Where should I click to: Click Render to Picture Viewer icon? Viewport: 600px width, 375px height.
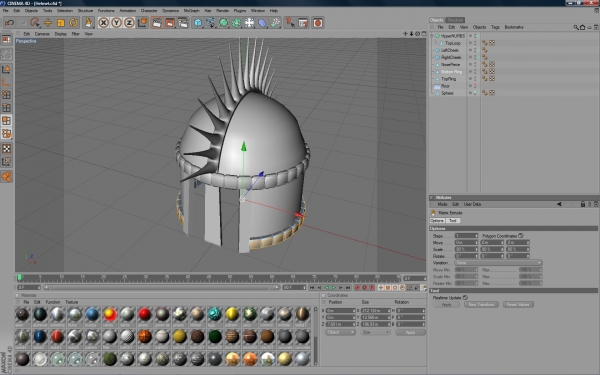tap(170, 23)
